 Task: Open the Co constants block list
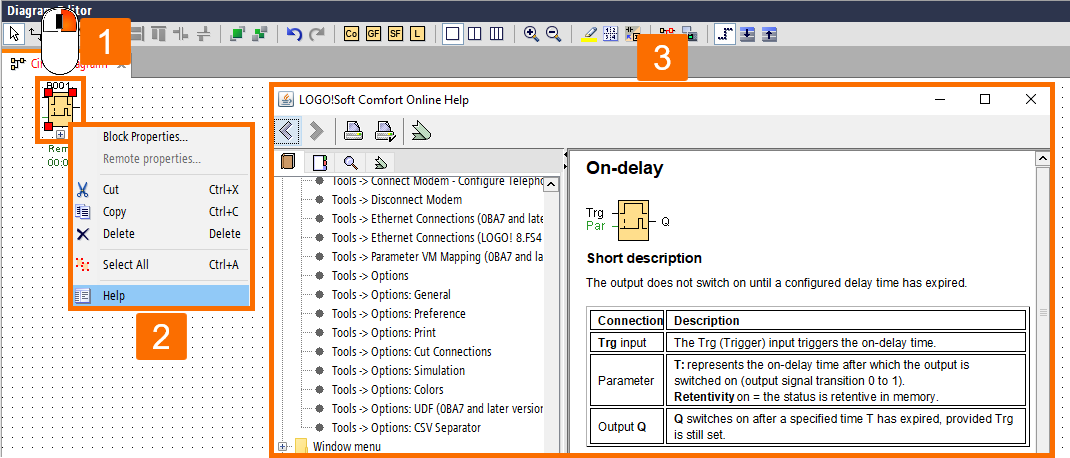coord(351,33)
